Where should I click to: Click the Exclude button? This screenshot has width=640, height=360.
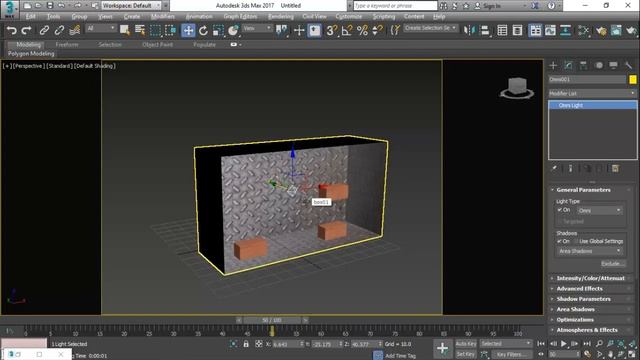point(613,264)
